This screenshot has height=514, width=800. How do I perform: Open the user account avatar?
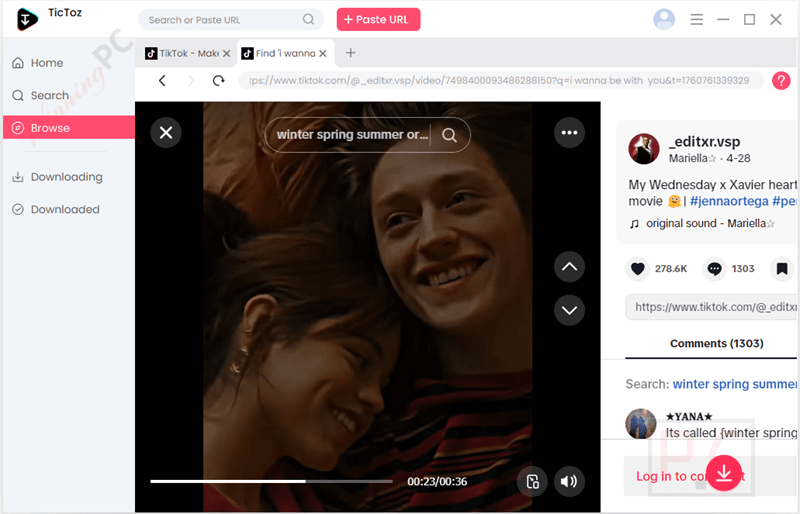[x=664, y=19]
